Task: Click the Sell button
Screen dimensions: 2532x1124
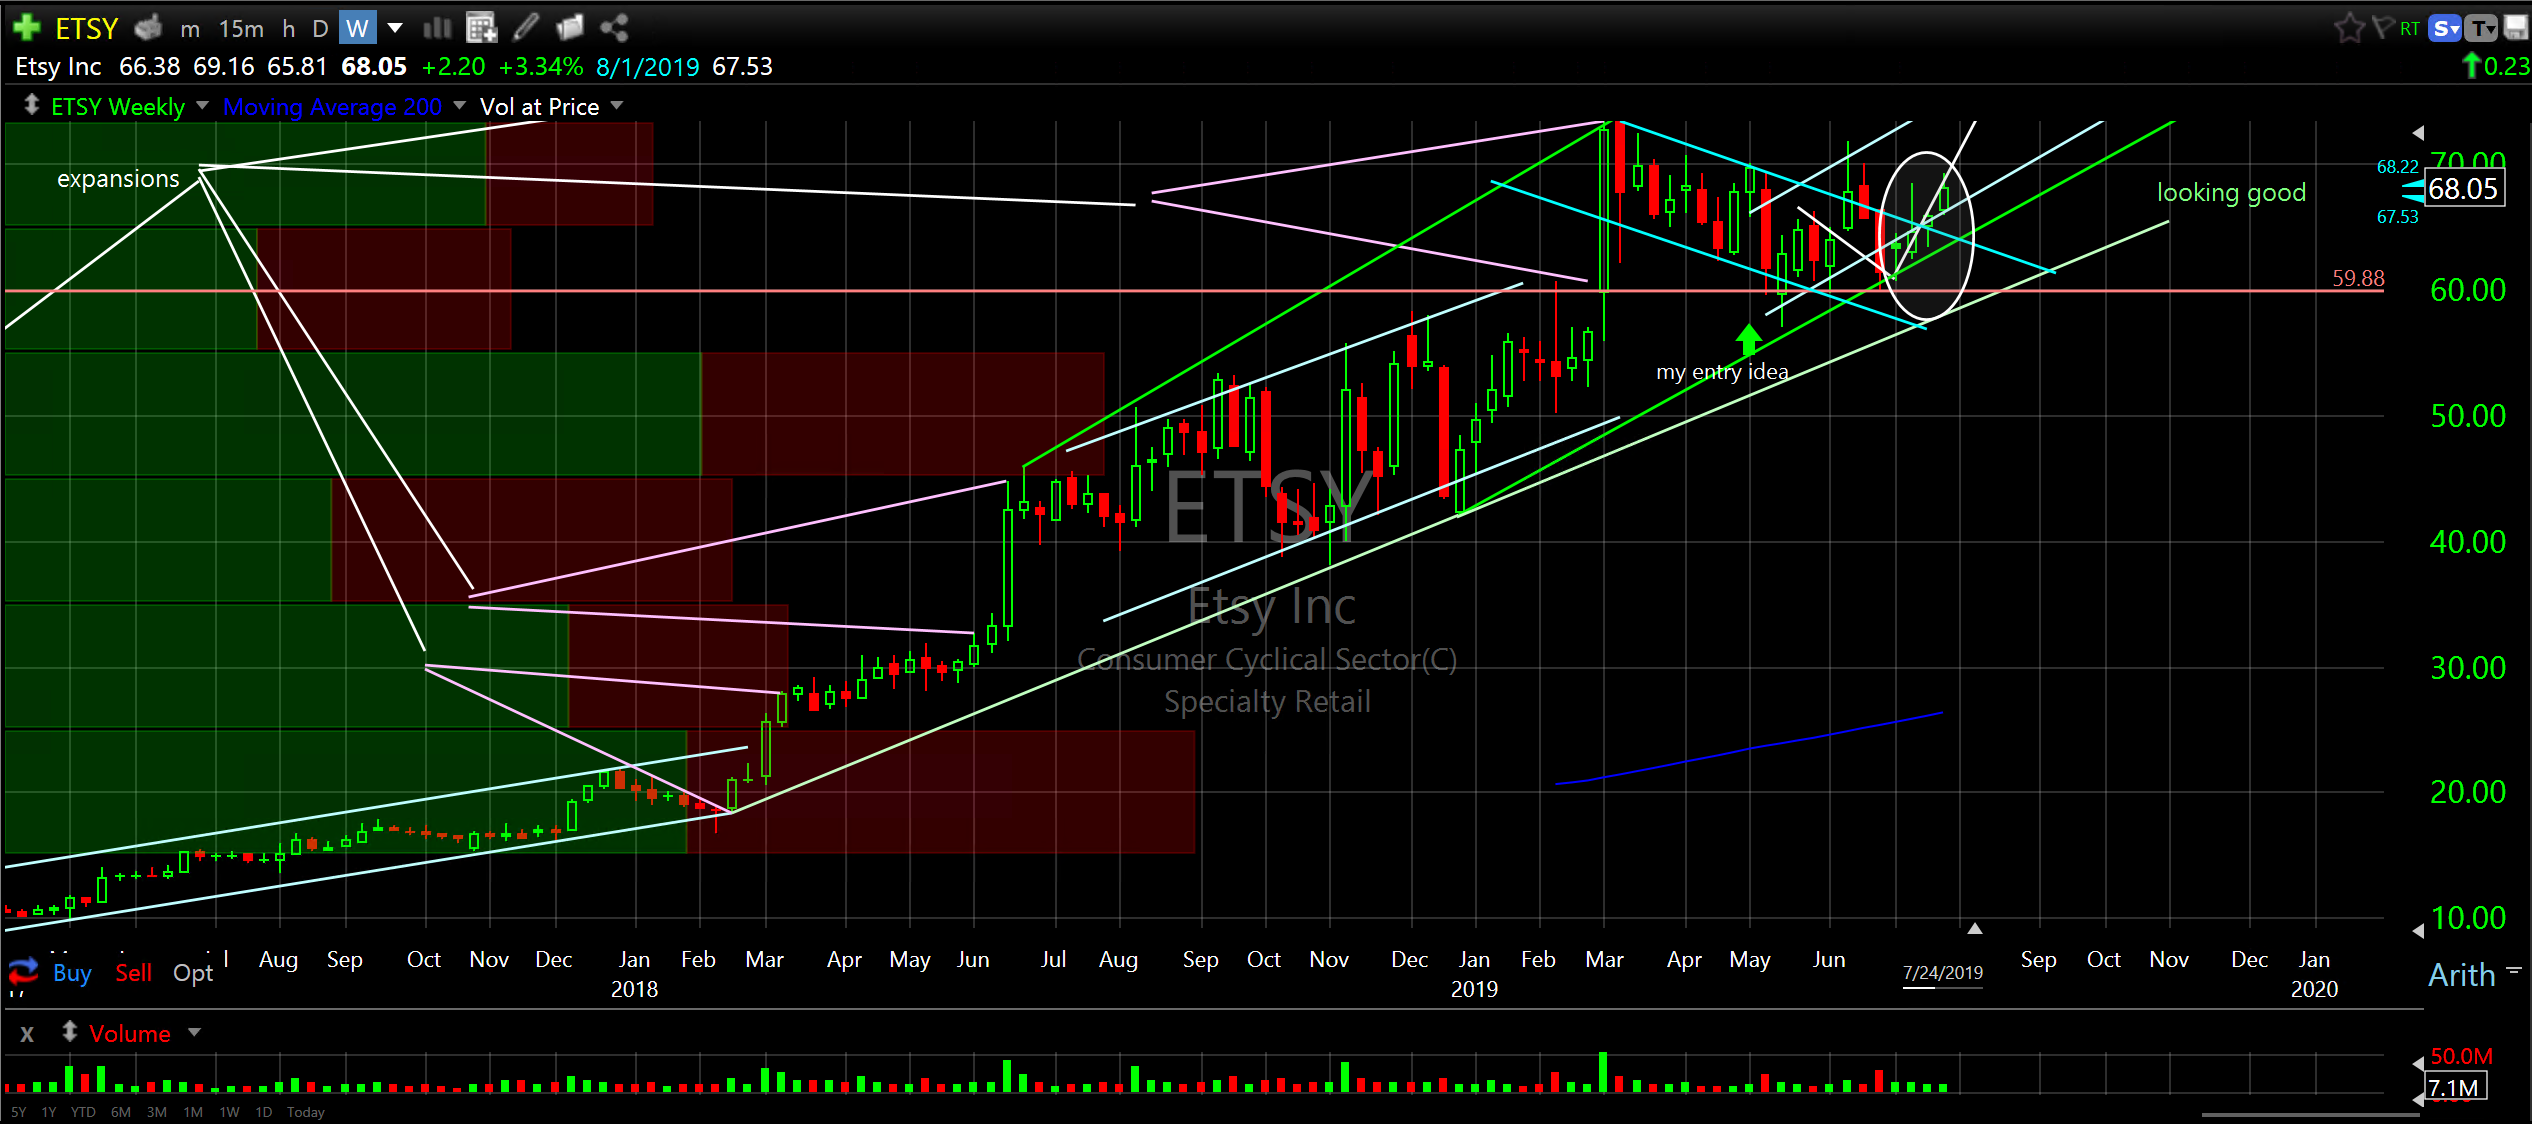Action: [133, 973]
